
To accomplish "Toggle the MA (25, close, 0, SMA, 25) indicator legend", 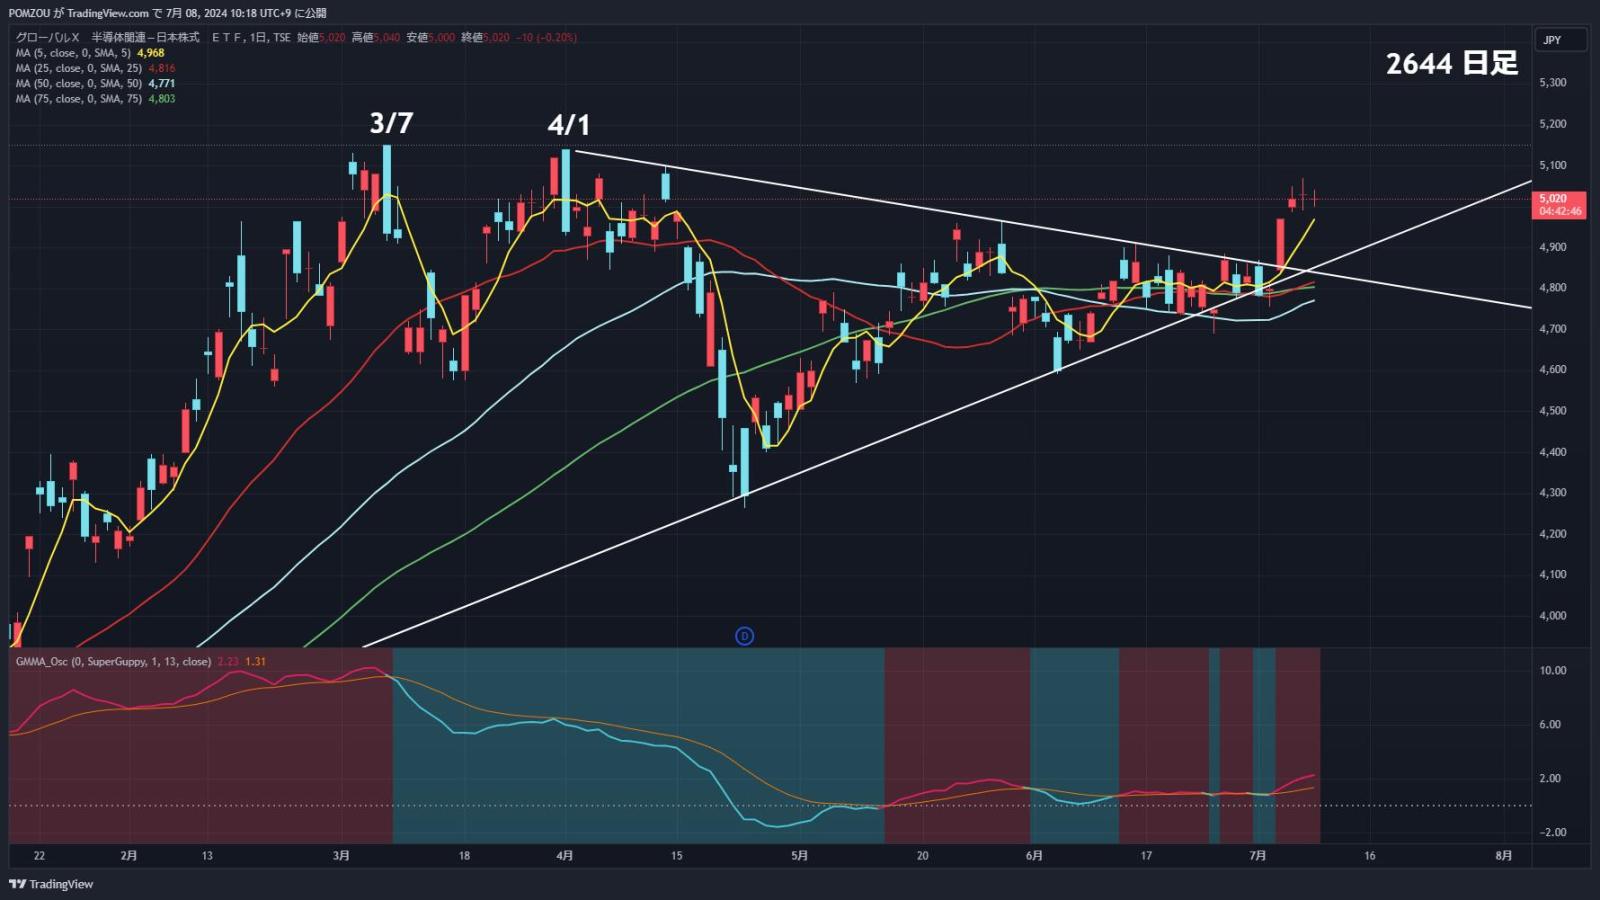I will tap(79, 68).
